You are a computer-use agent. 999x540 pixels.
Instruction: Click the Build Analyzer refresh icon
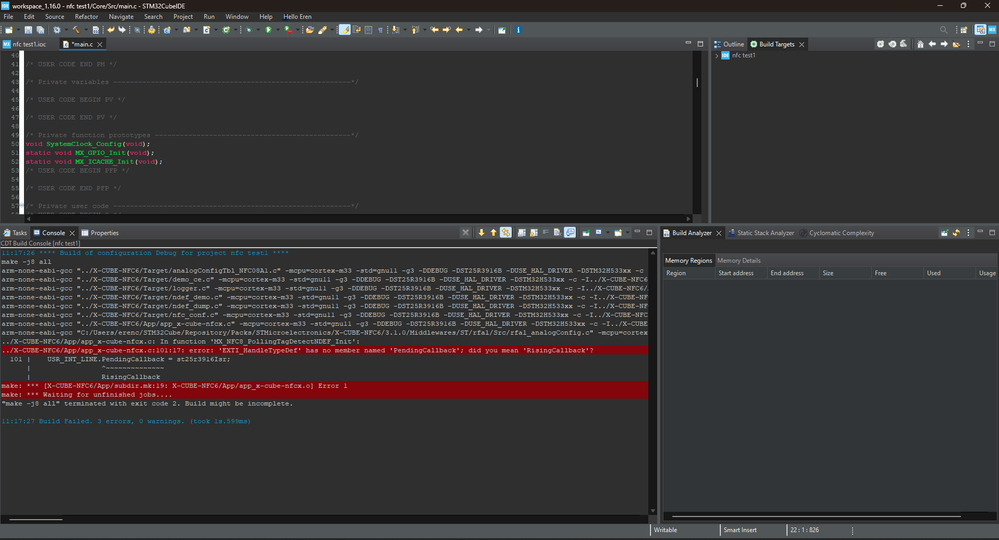pyautogui.click(x=956, y=232)
